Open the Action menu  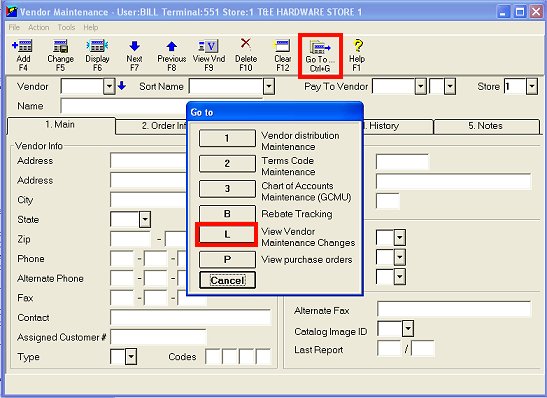(x=38, y=27)
